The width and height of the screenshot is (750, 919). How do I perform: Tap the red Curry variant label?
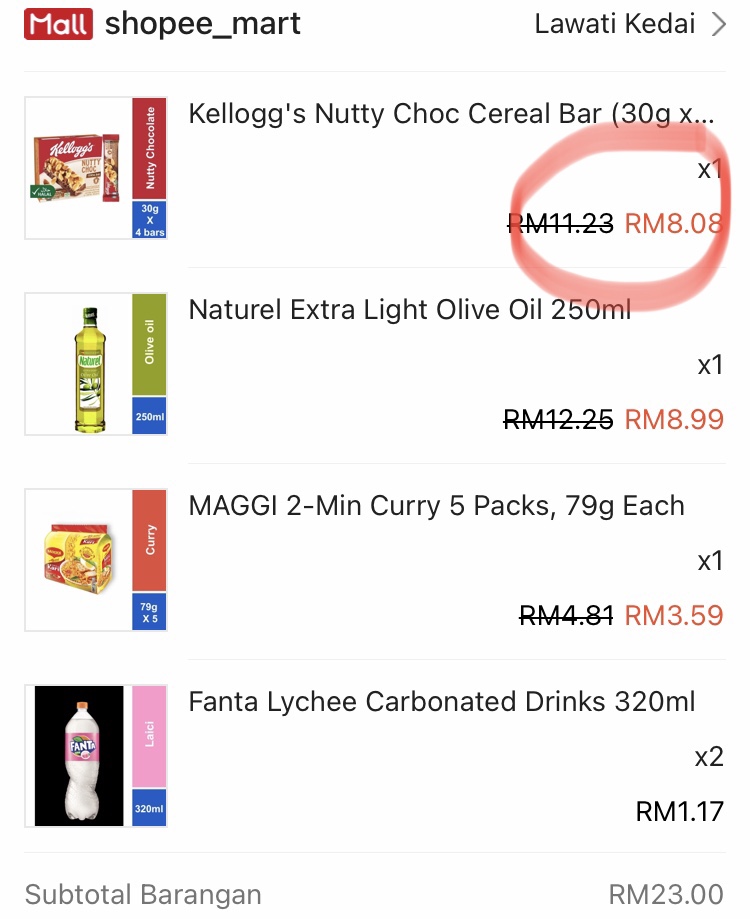[150, 540]
